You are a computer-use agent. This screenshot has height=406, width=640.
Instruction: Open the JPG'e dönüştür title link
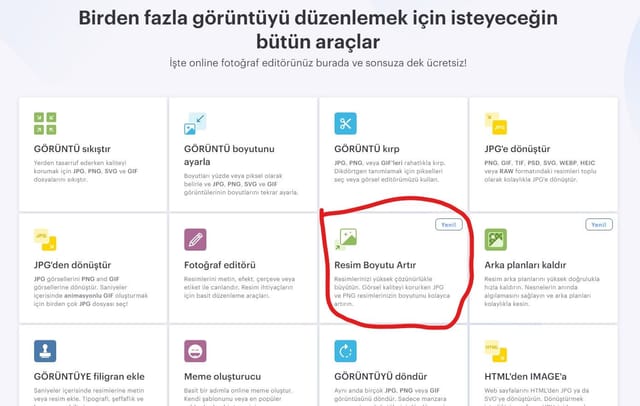coord(517,149)
